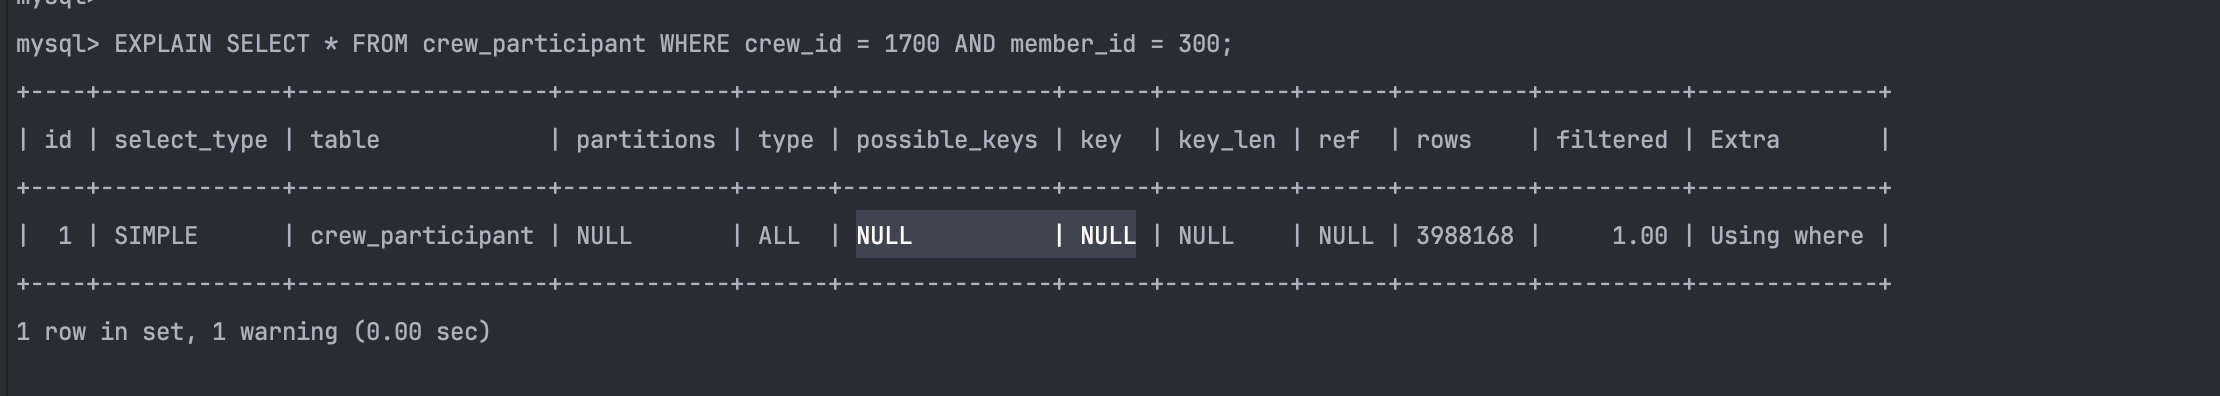
Task: Click the Using where text
Action: (x=1787, y=236)
